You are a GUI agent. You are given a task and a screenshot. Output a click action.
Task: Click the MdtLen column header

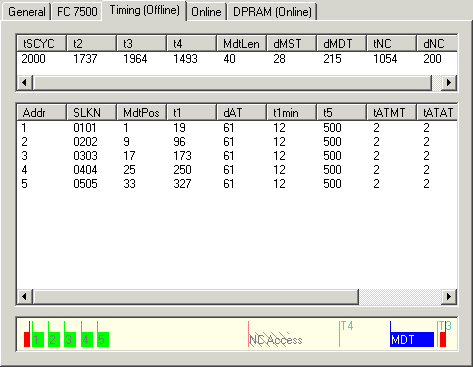click(242, 44)
